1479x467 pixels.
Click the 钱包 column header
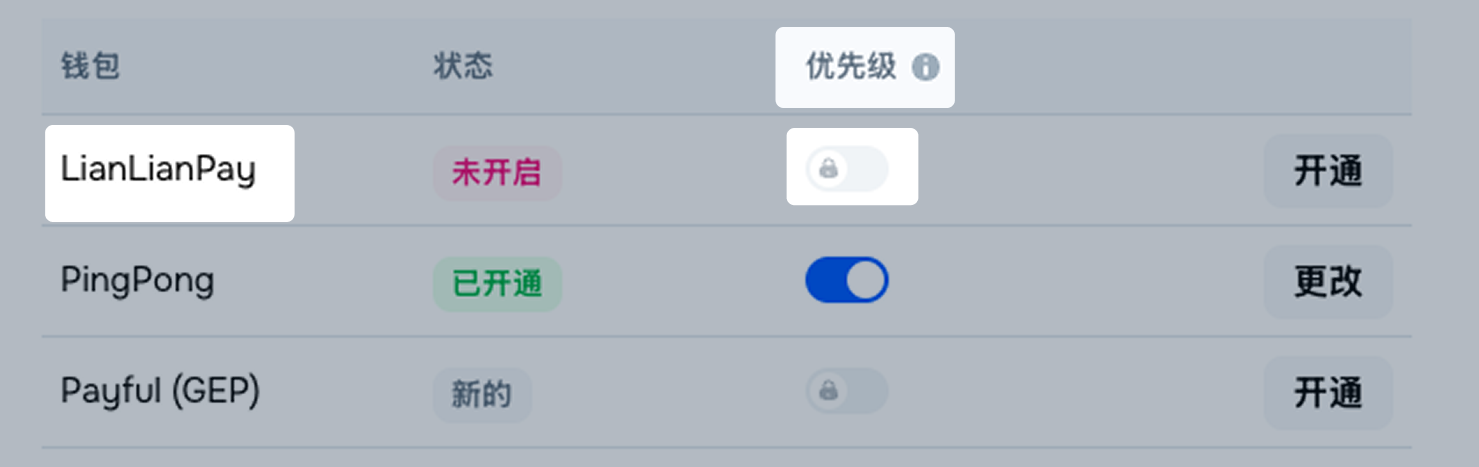(x=90, y=67)
